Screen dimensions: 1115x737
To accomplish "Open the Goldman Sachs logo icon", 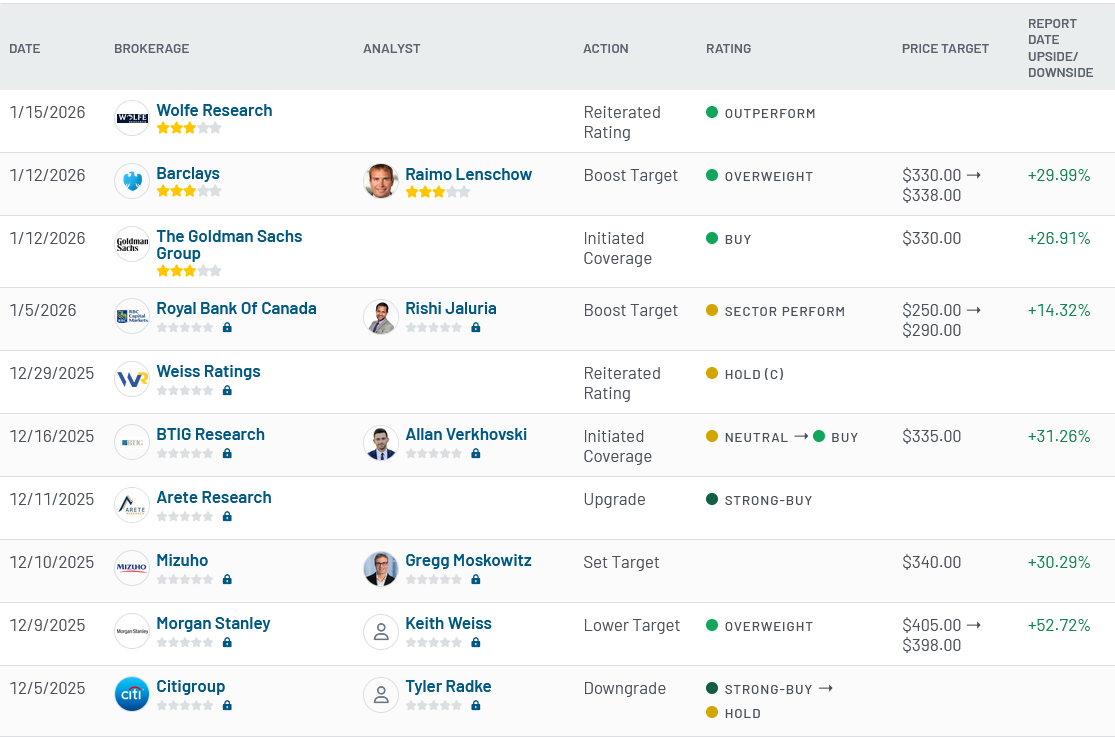I will [132, 244].
